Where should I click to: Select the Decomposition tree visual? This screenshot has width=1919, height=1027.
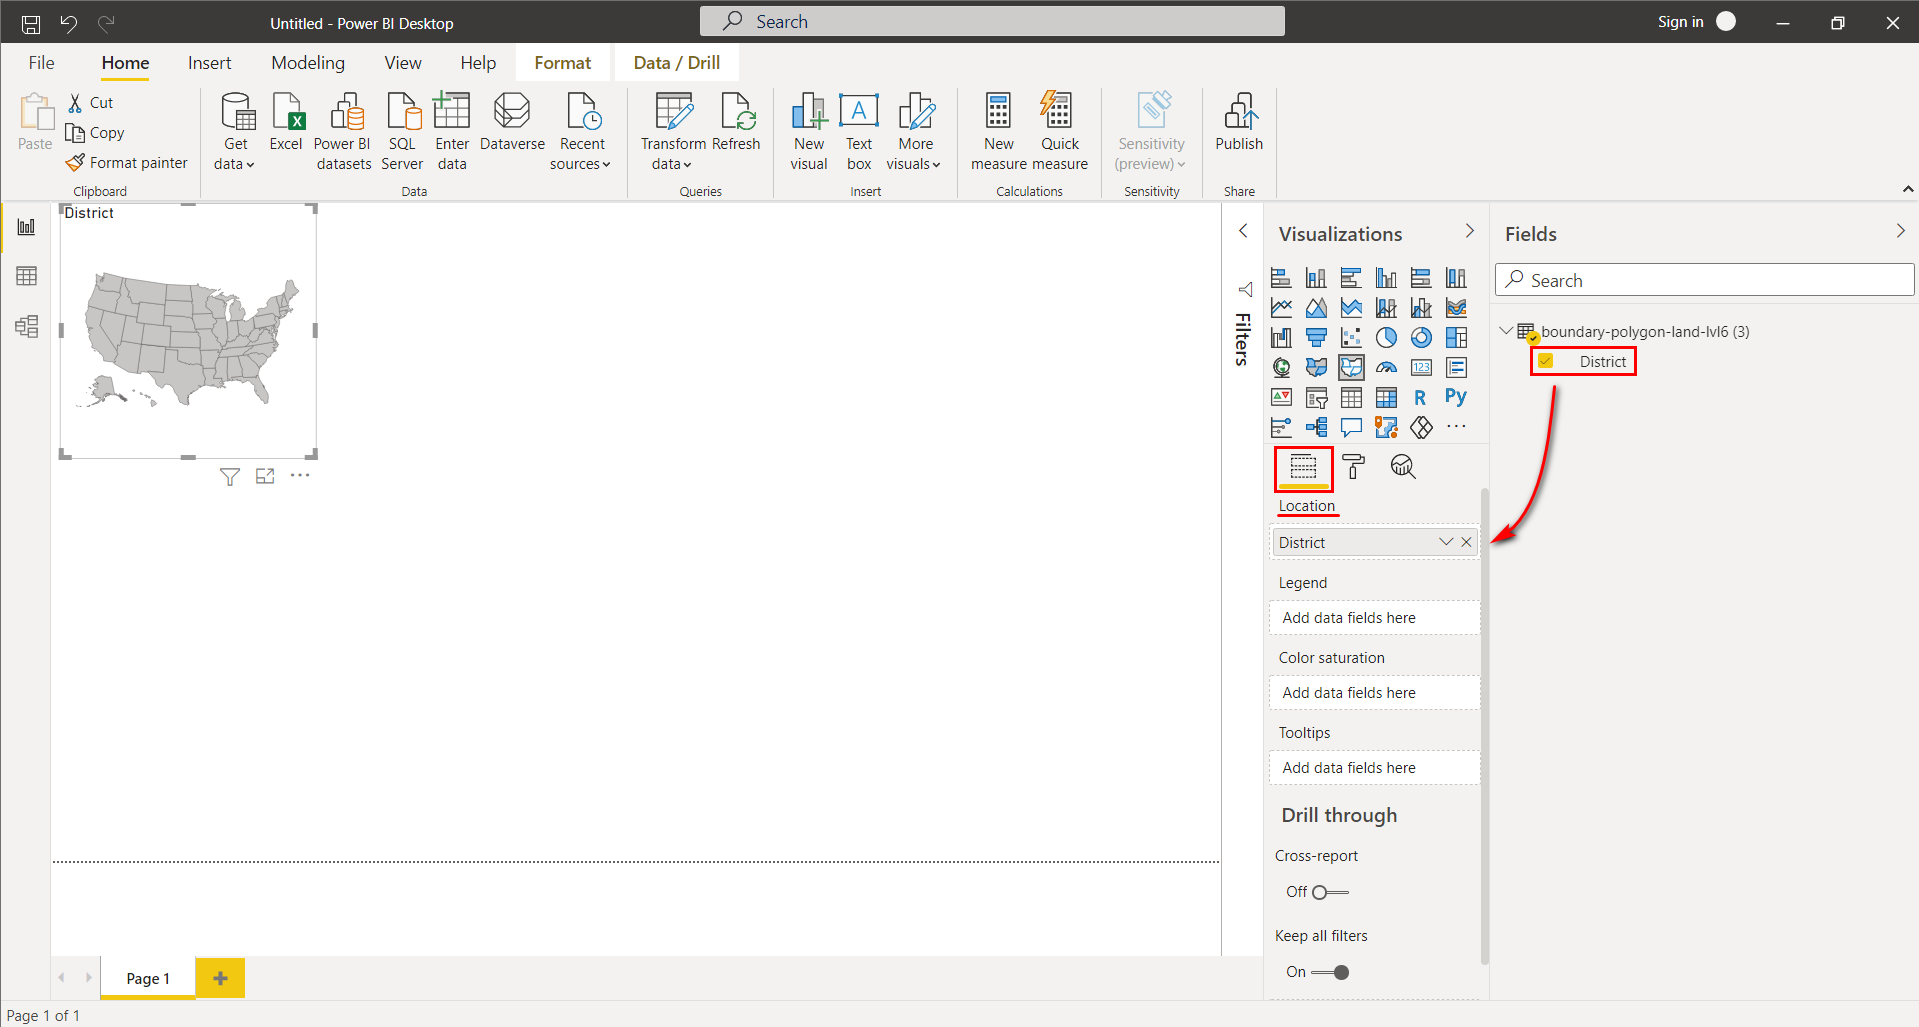coord(1316,428)
